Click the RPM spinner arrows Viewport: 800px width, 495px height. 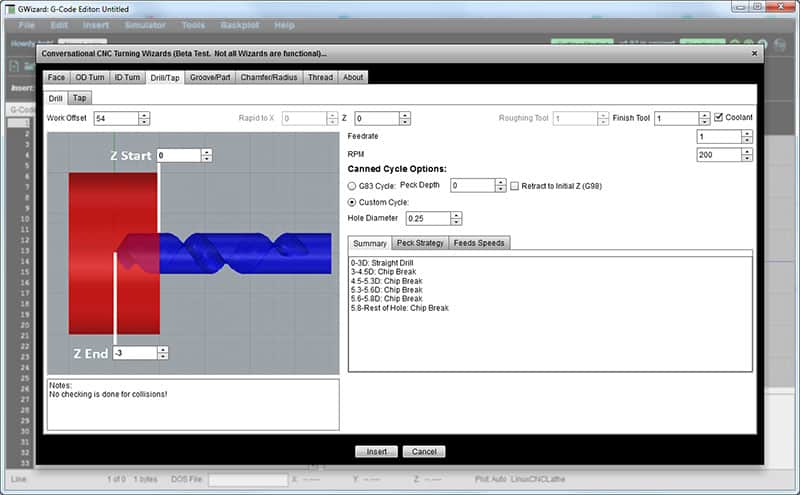point(747,155)
